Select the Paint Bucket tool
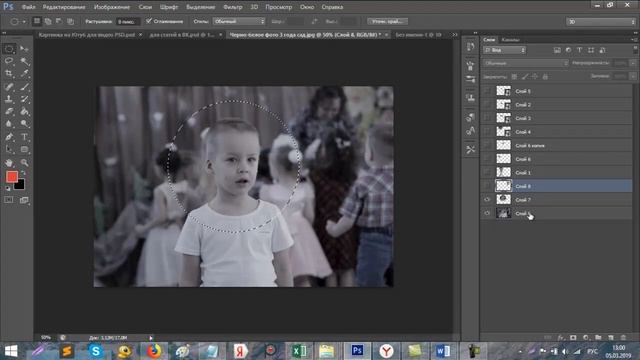This screenshot has height=360, width=640. pos(24,111)
